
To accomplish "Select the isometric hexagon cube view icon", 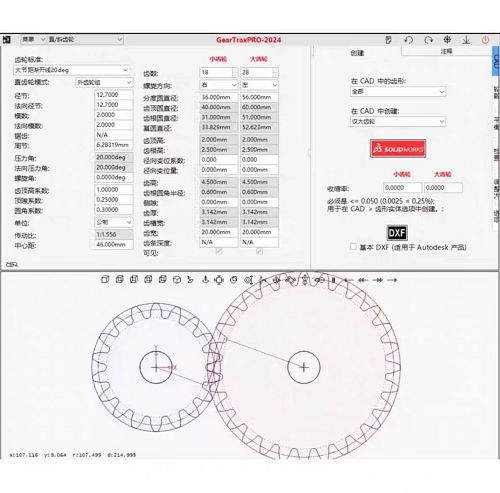I will click(177, 280).
